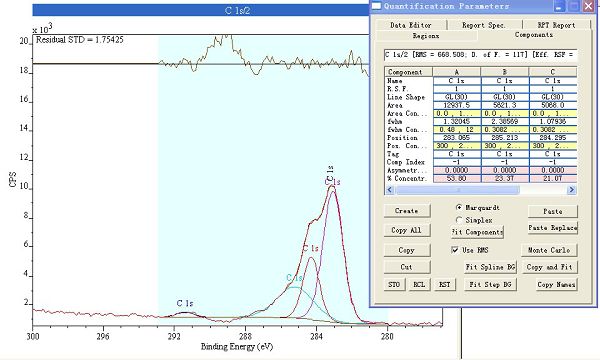Select component column header A
This screenshot has width=600, height=360.
pyautogui.click(x=457, y=72)
